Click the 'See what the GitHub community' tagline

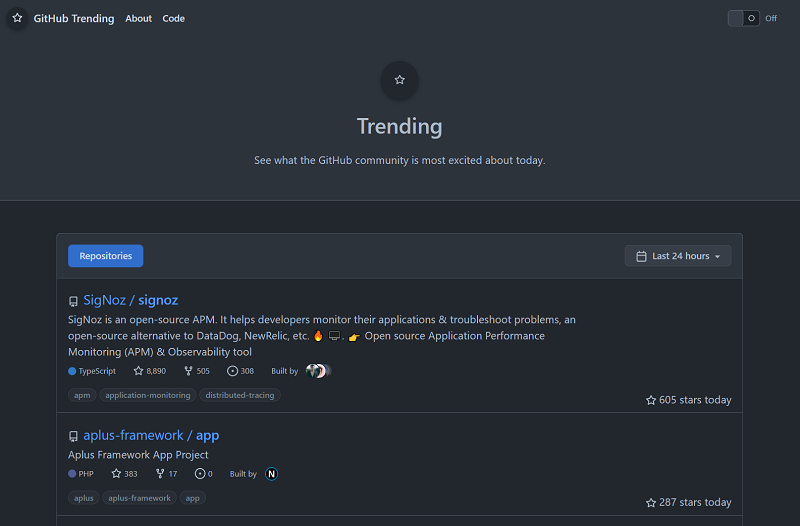(400, 160)
